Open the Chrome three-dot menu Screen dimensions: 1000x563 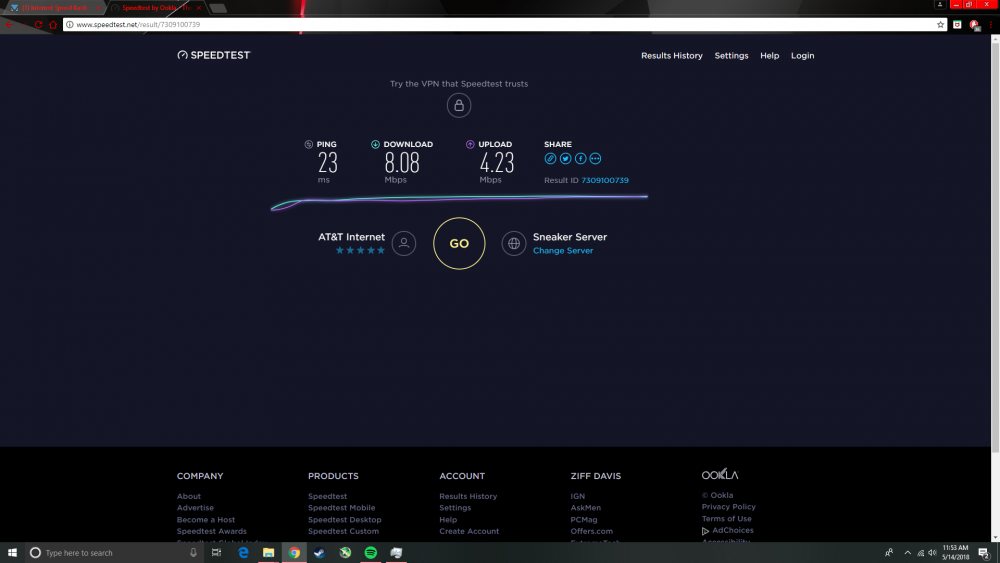tap(990, 24)
